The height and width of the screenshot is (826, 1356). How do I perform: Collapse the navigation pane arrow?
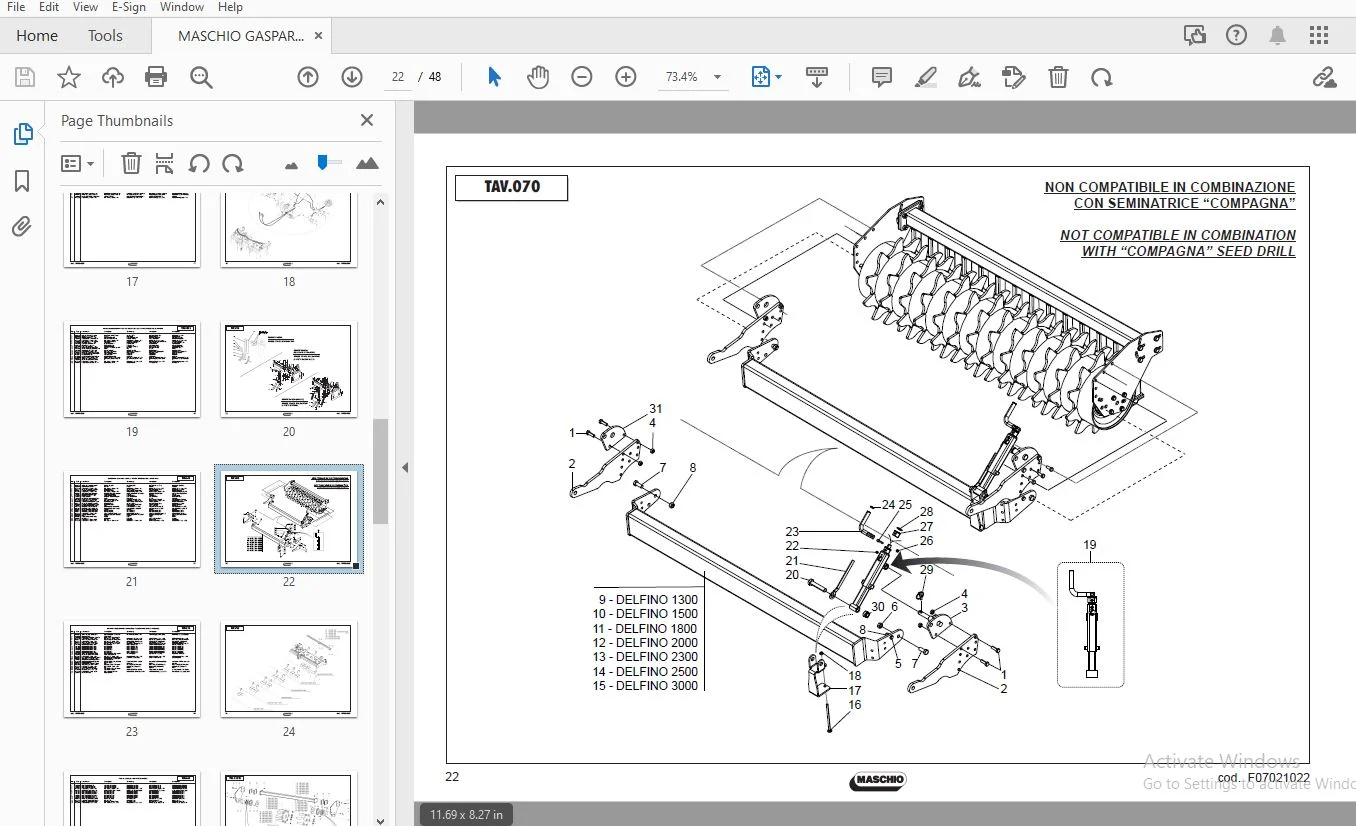click(x=405, y=467)
